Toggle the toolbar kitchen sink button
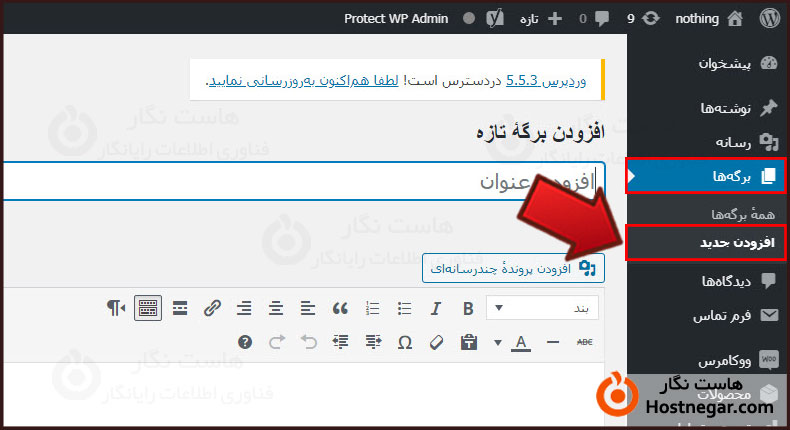 coord(148,308)
